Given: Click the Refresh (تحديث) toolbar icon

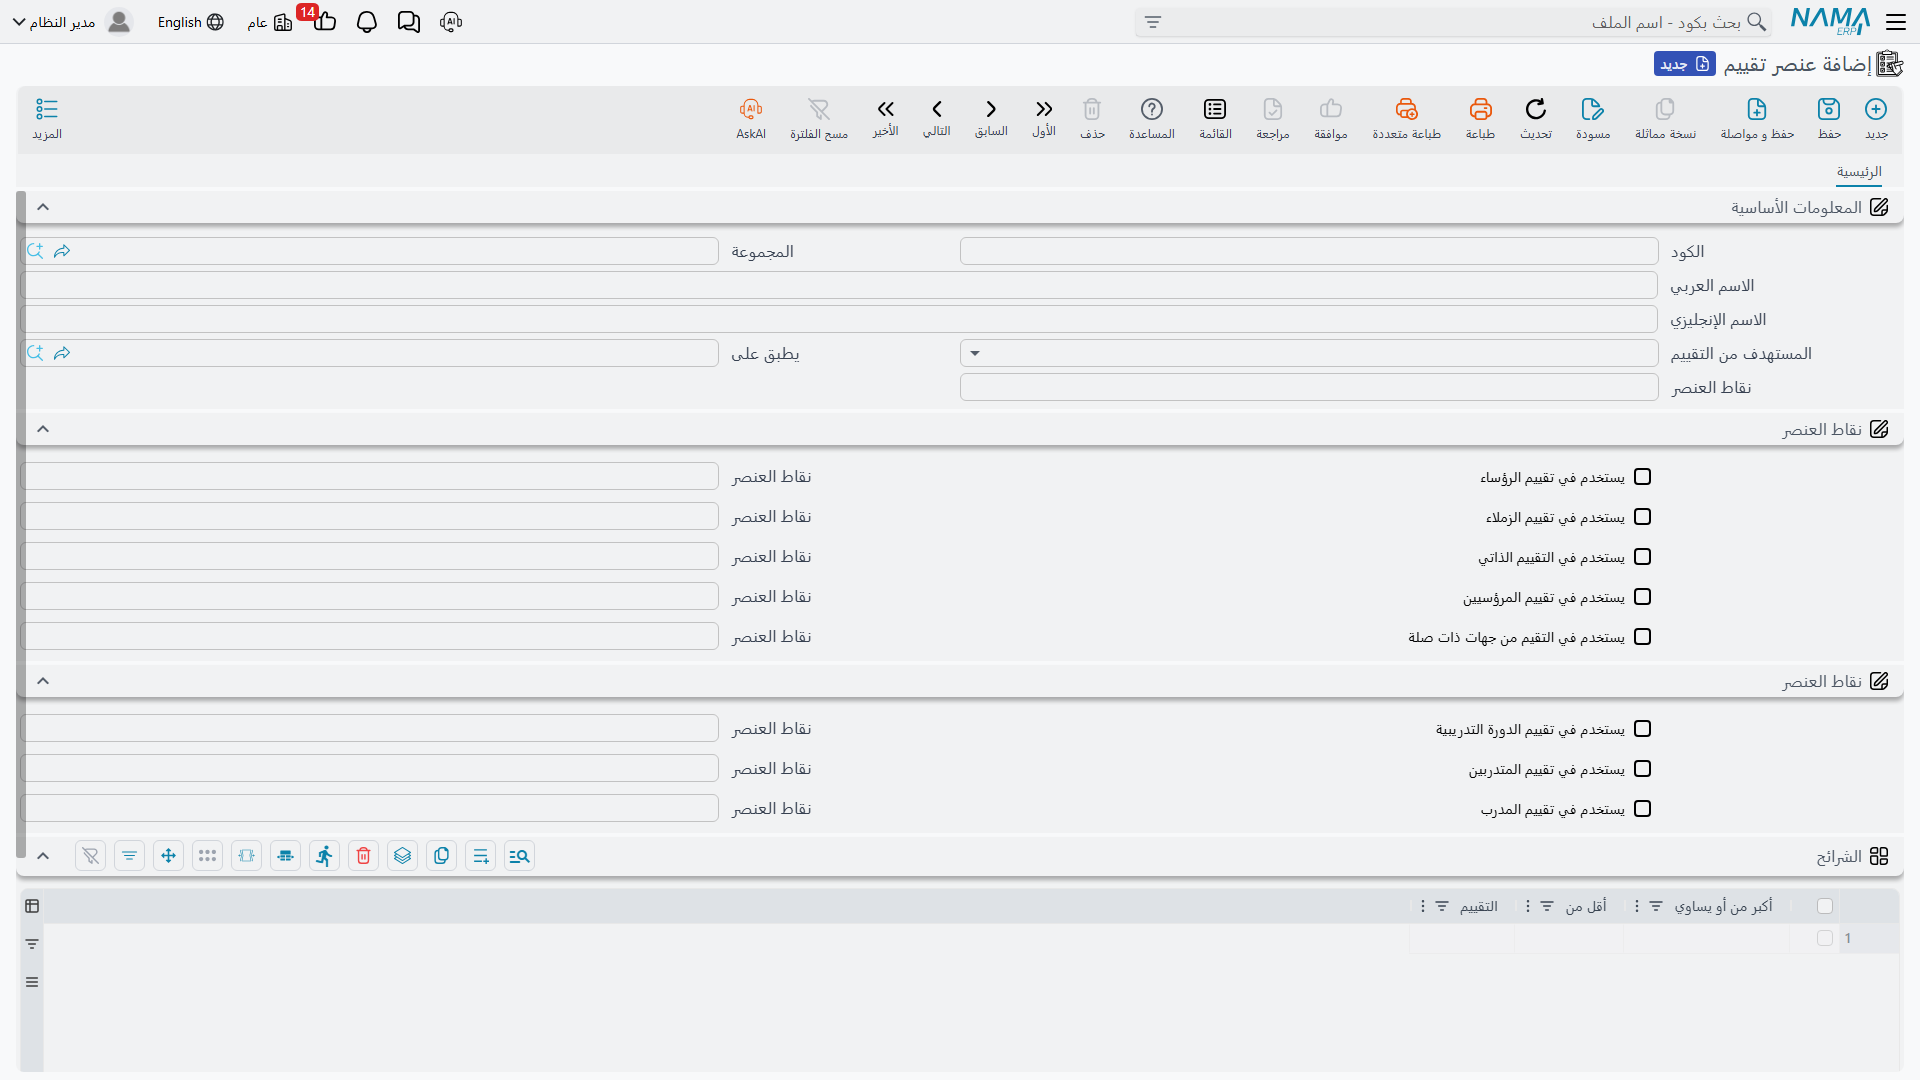Looking at the screenshot, I should (x=1536, y=109).
